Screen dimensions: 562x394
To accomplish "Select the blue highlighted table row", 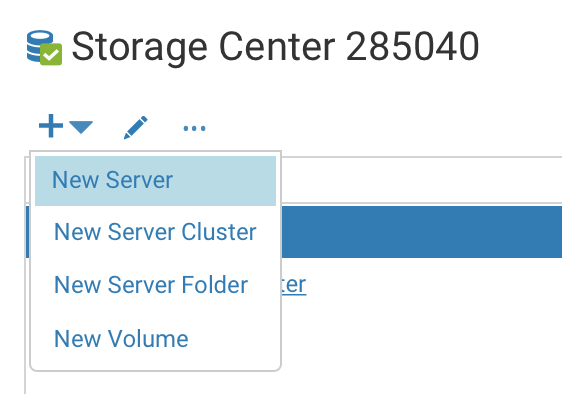I will click(422, 232).
